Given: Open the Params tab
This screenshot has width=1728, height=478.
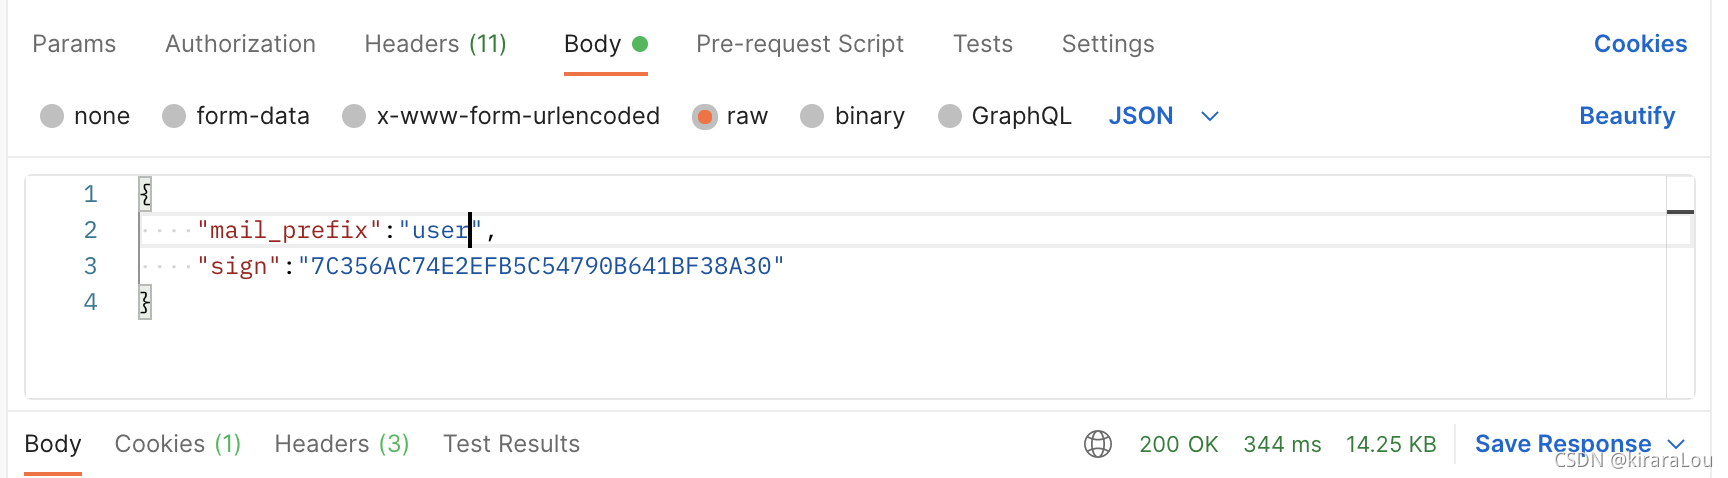Looking at the screenshot, I should pos(74,44).
